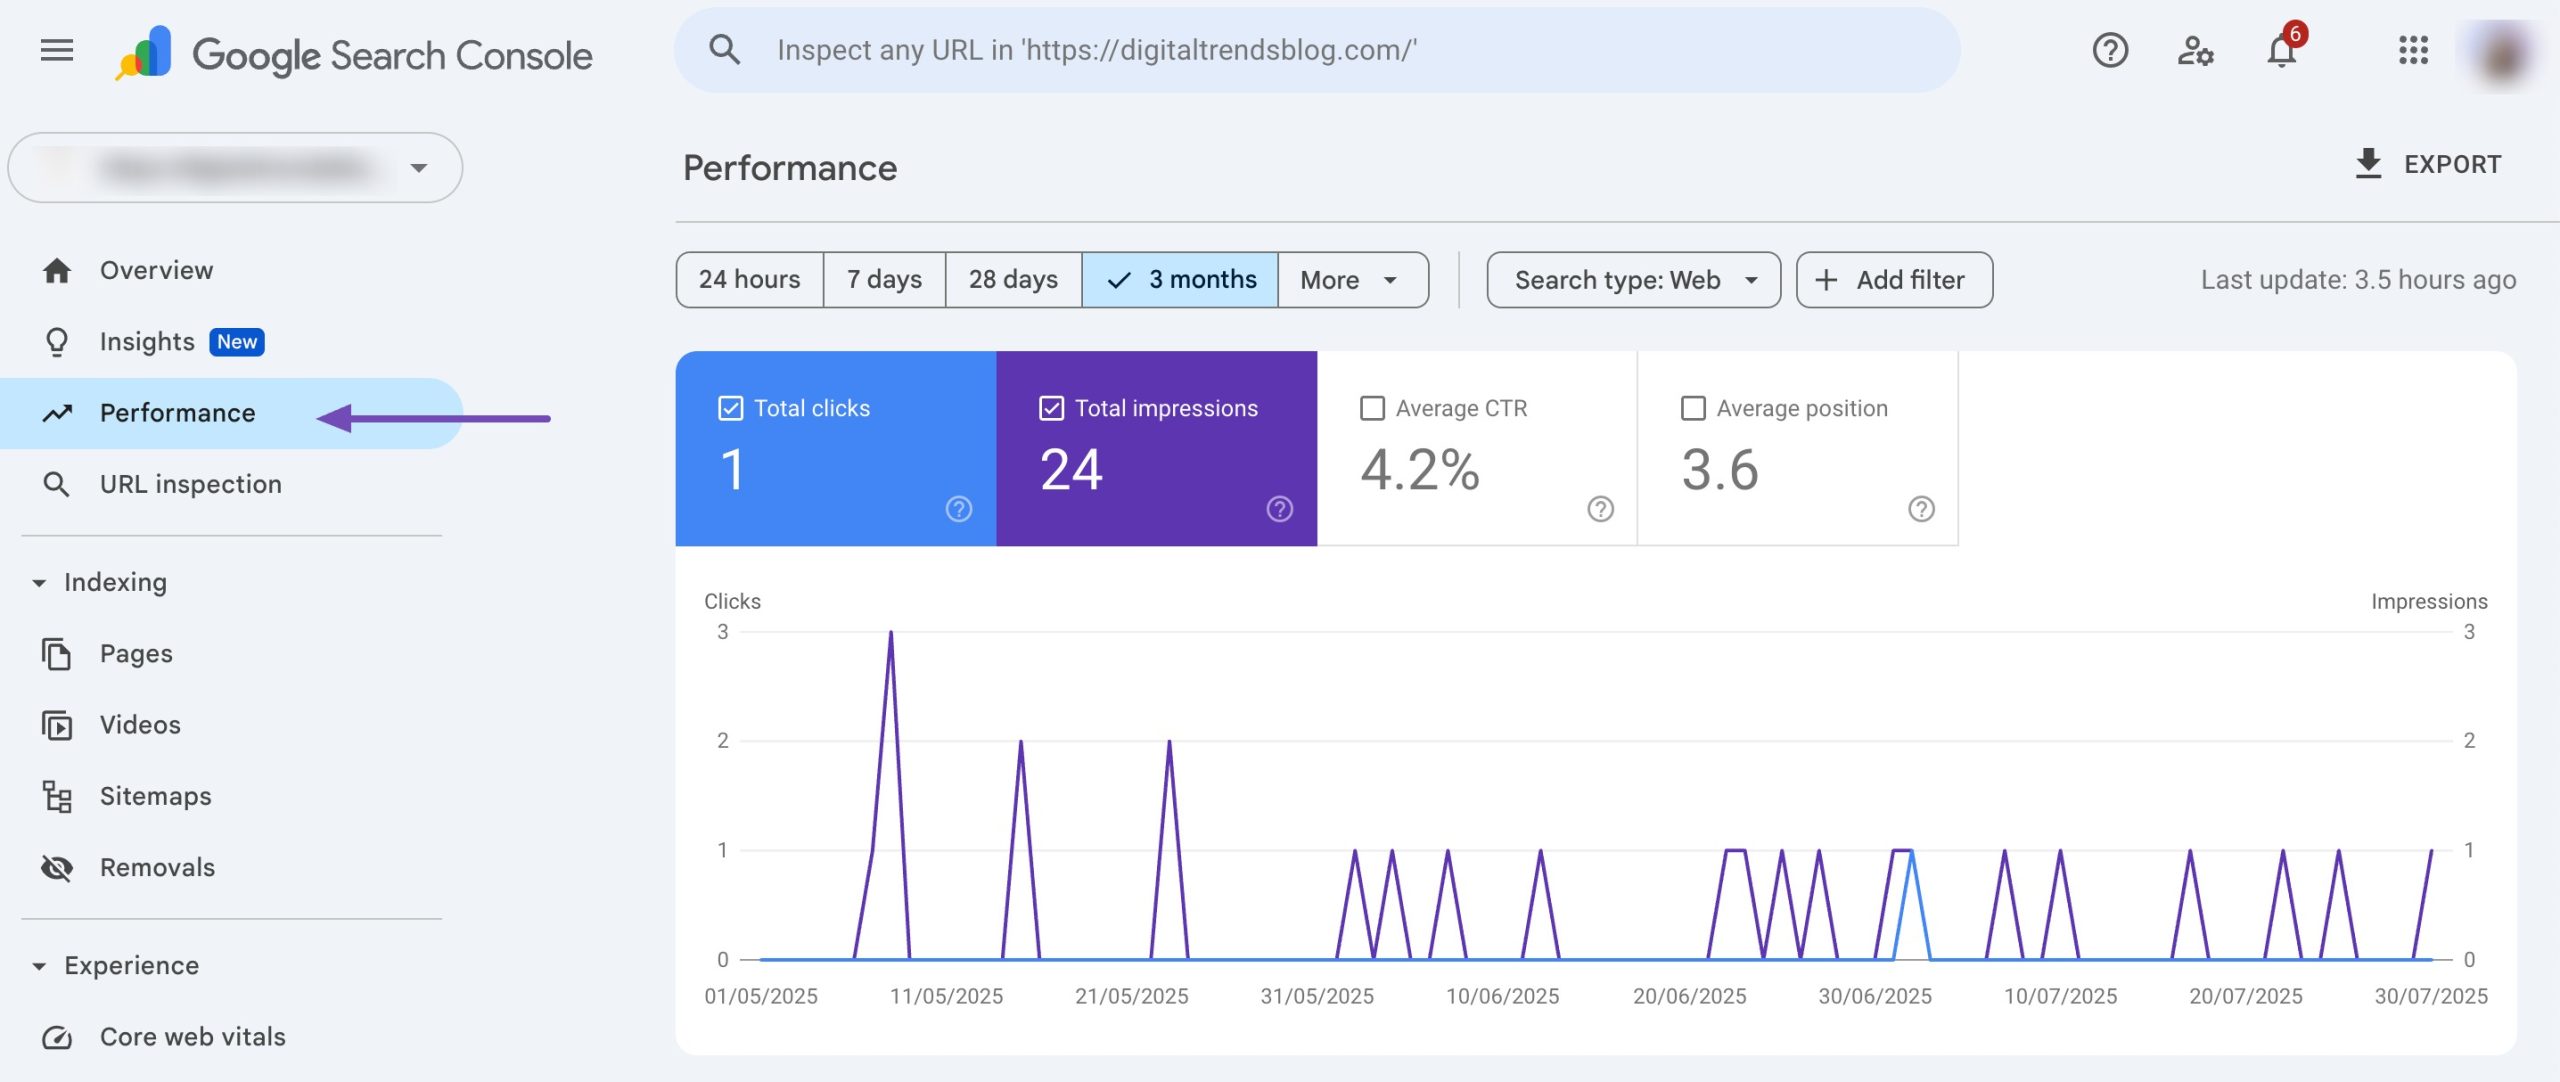Open the hamburger main menu icon
Screen dimensions: 2560x1082
57,50
